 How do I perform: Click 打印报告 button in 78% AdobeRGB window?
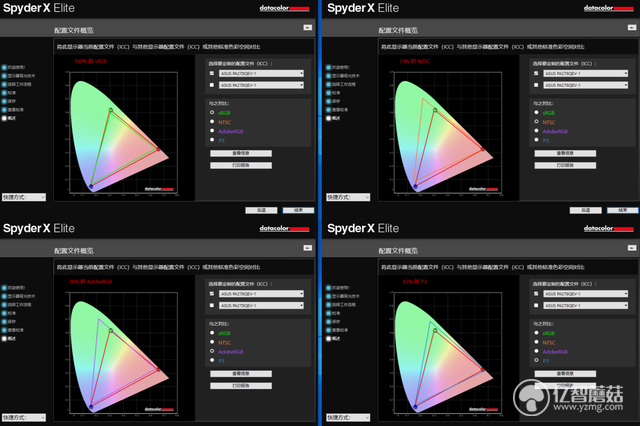coord(241,386)
